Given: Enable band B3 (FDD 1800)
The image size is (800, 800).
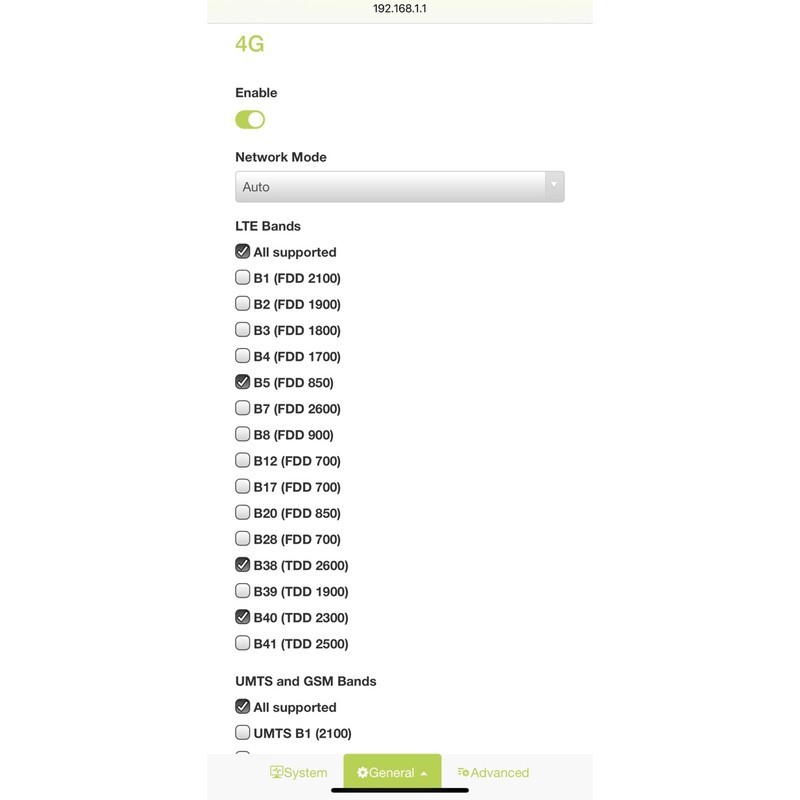Looking at the screenshot, I should [x=242, y=330].
